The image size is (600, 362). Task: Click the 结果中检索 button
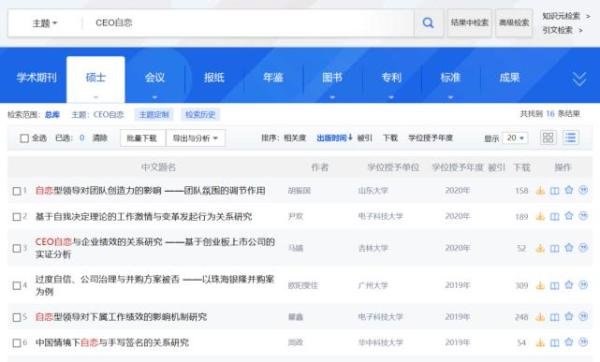470,23
